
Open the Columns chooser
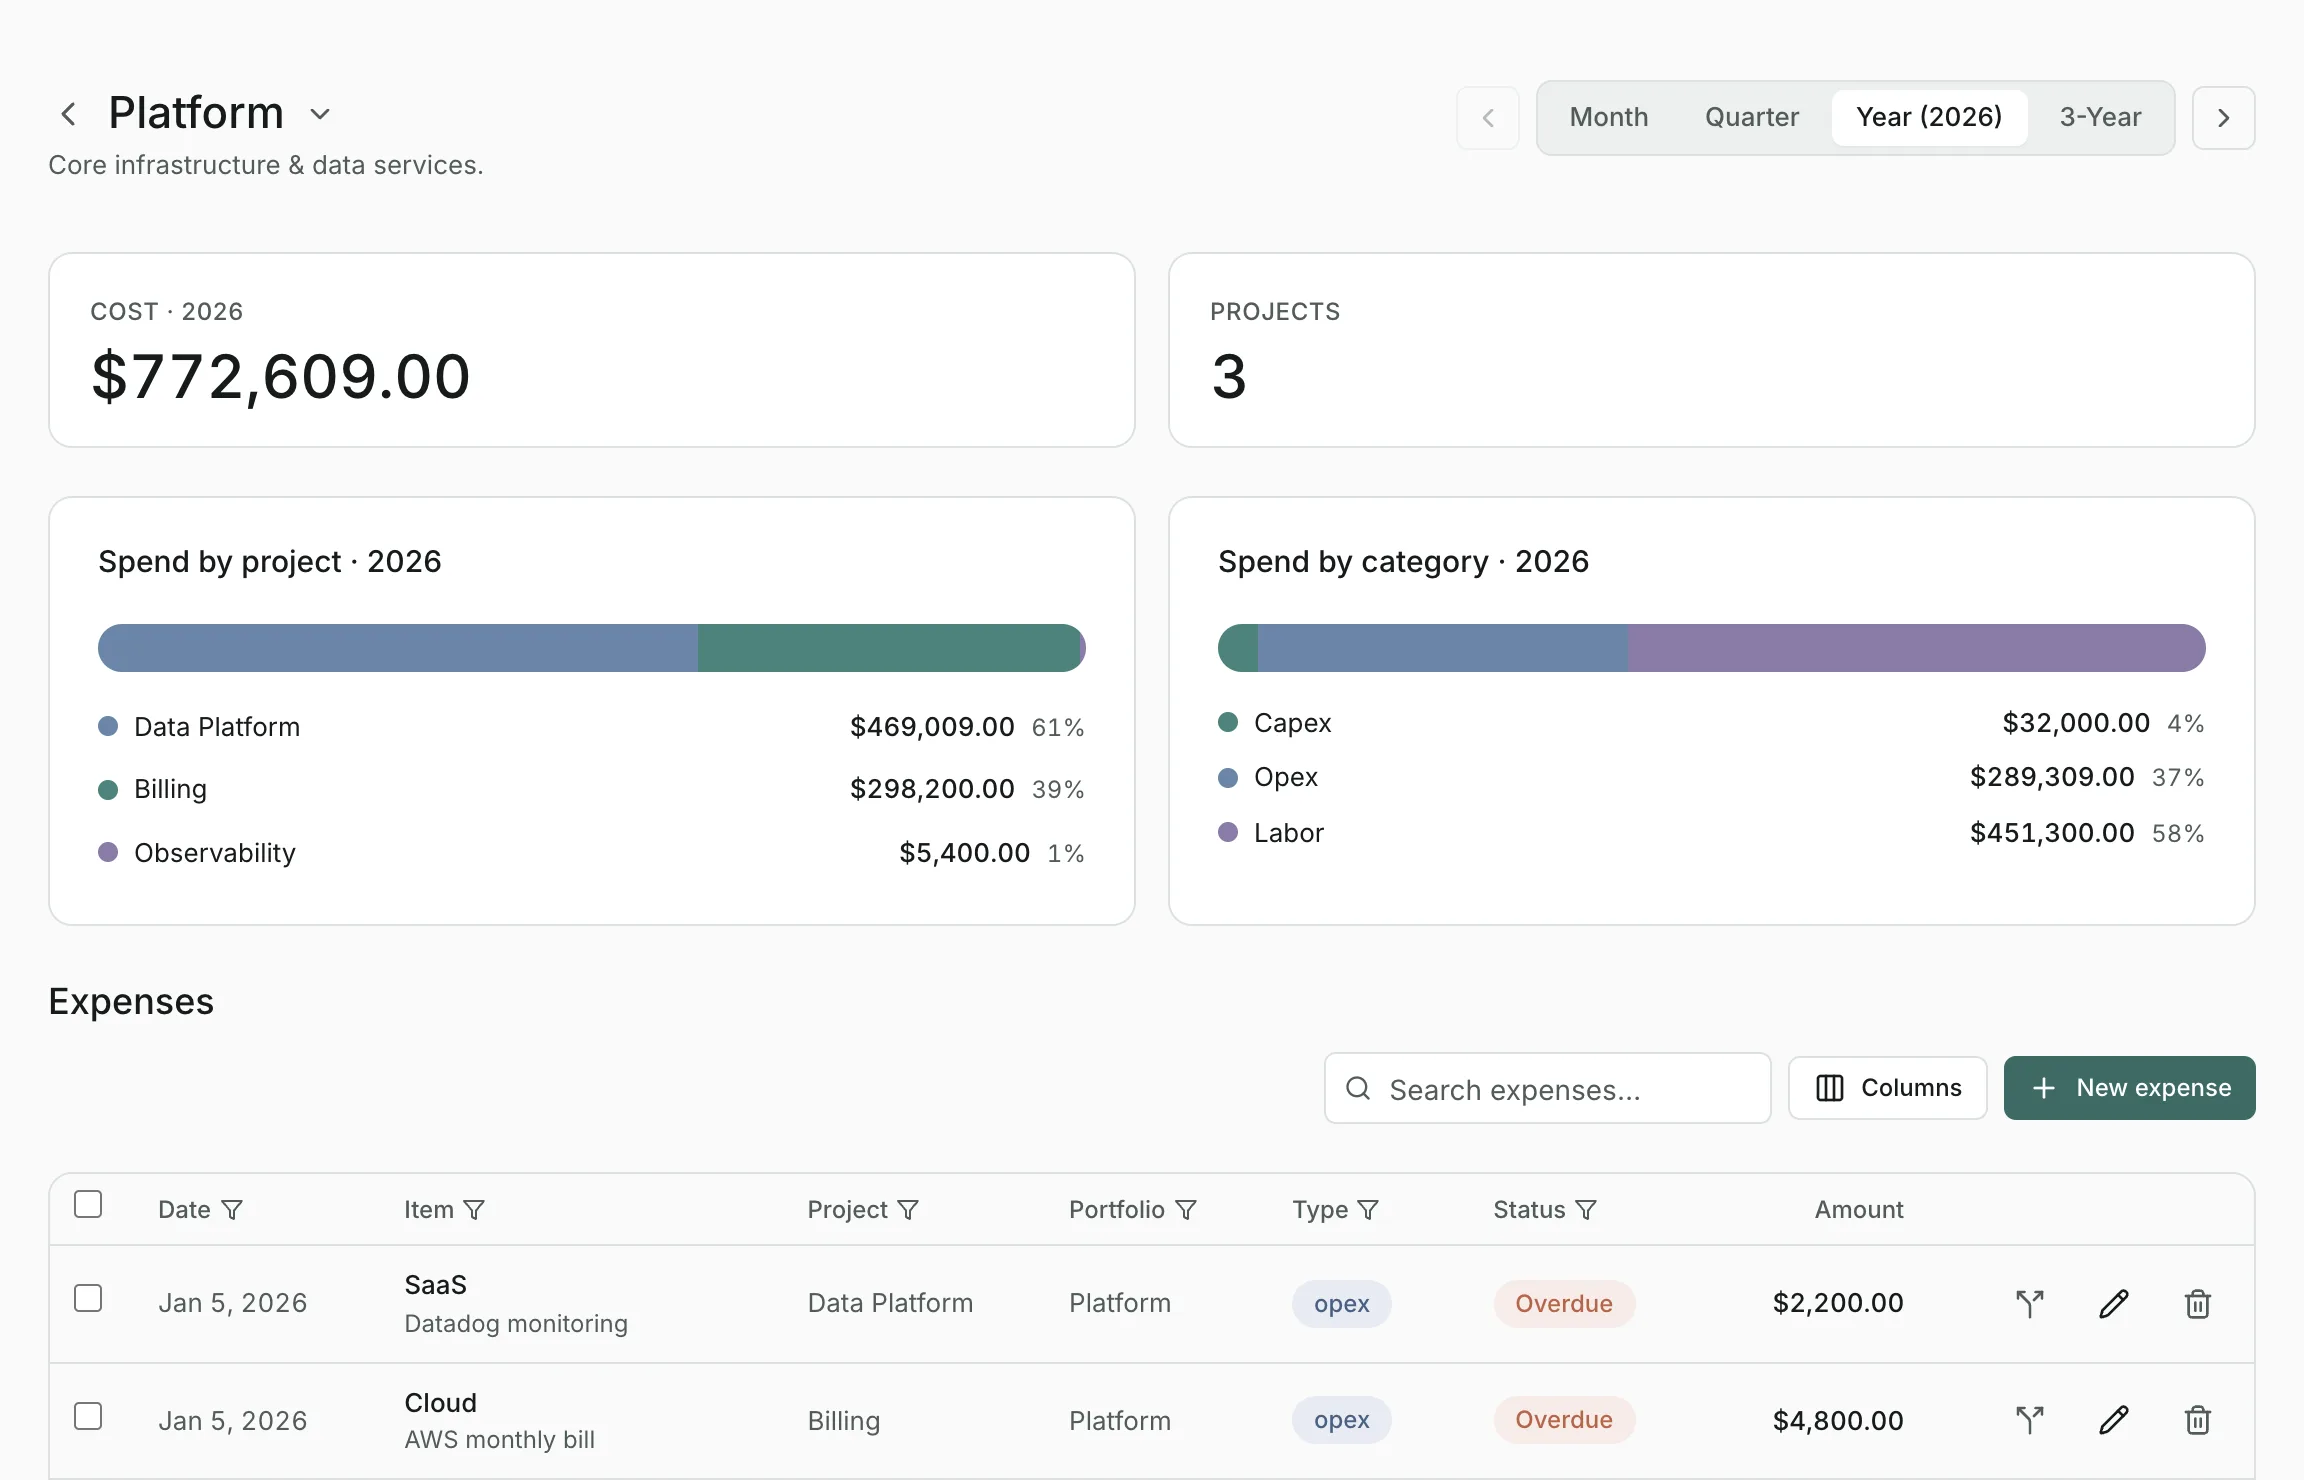tap(1887, 1088)
